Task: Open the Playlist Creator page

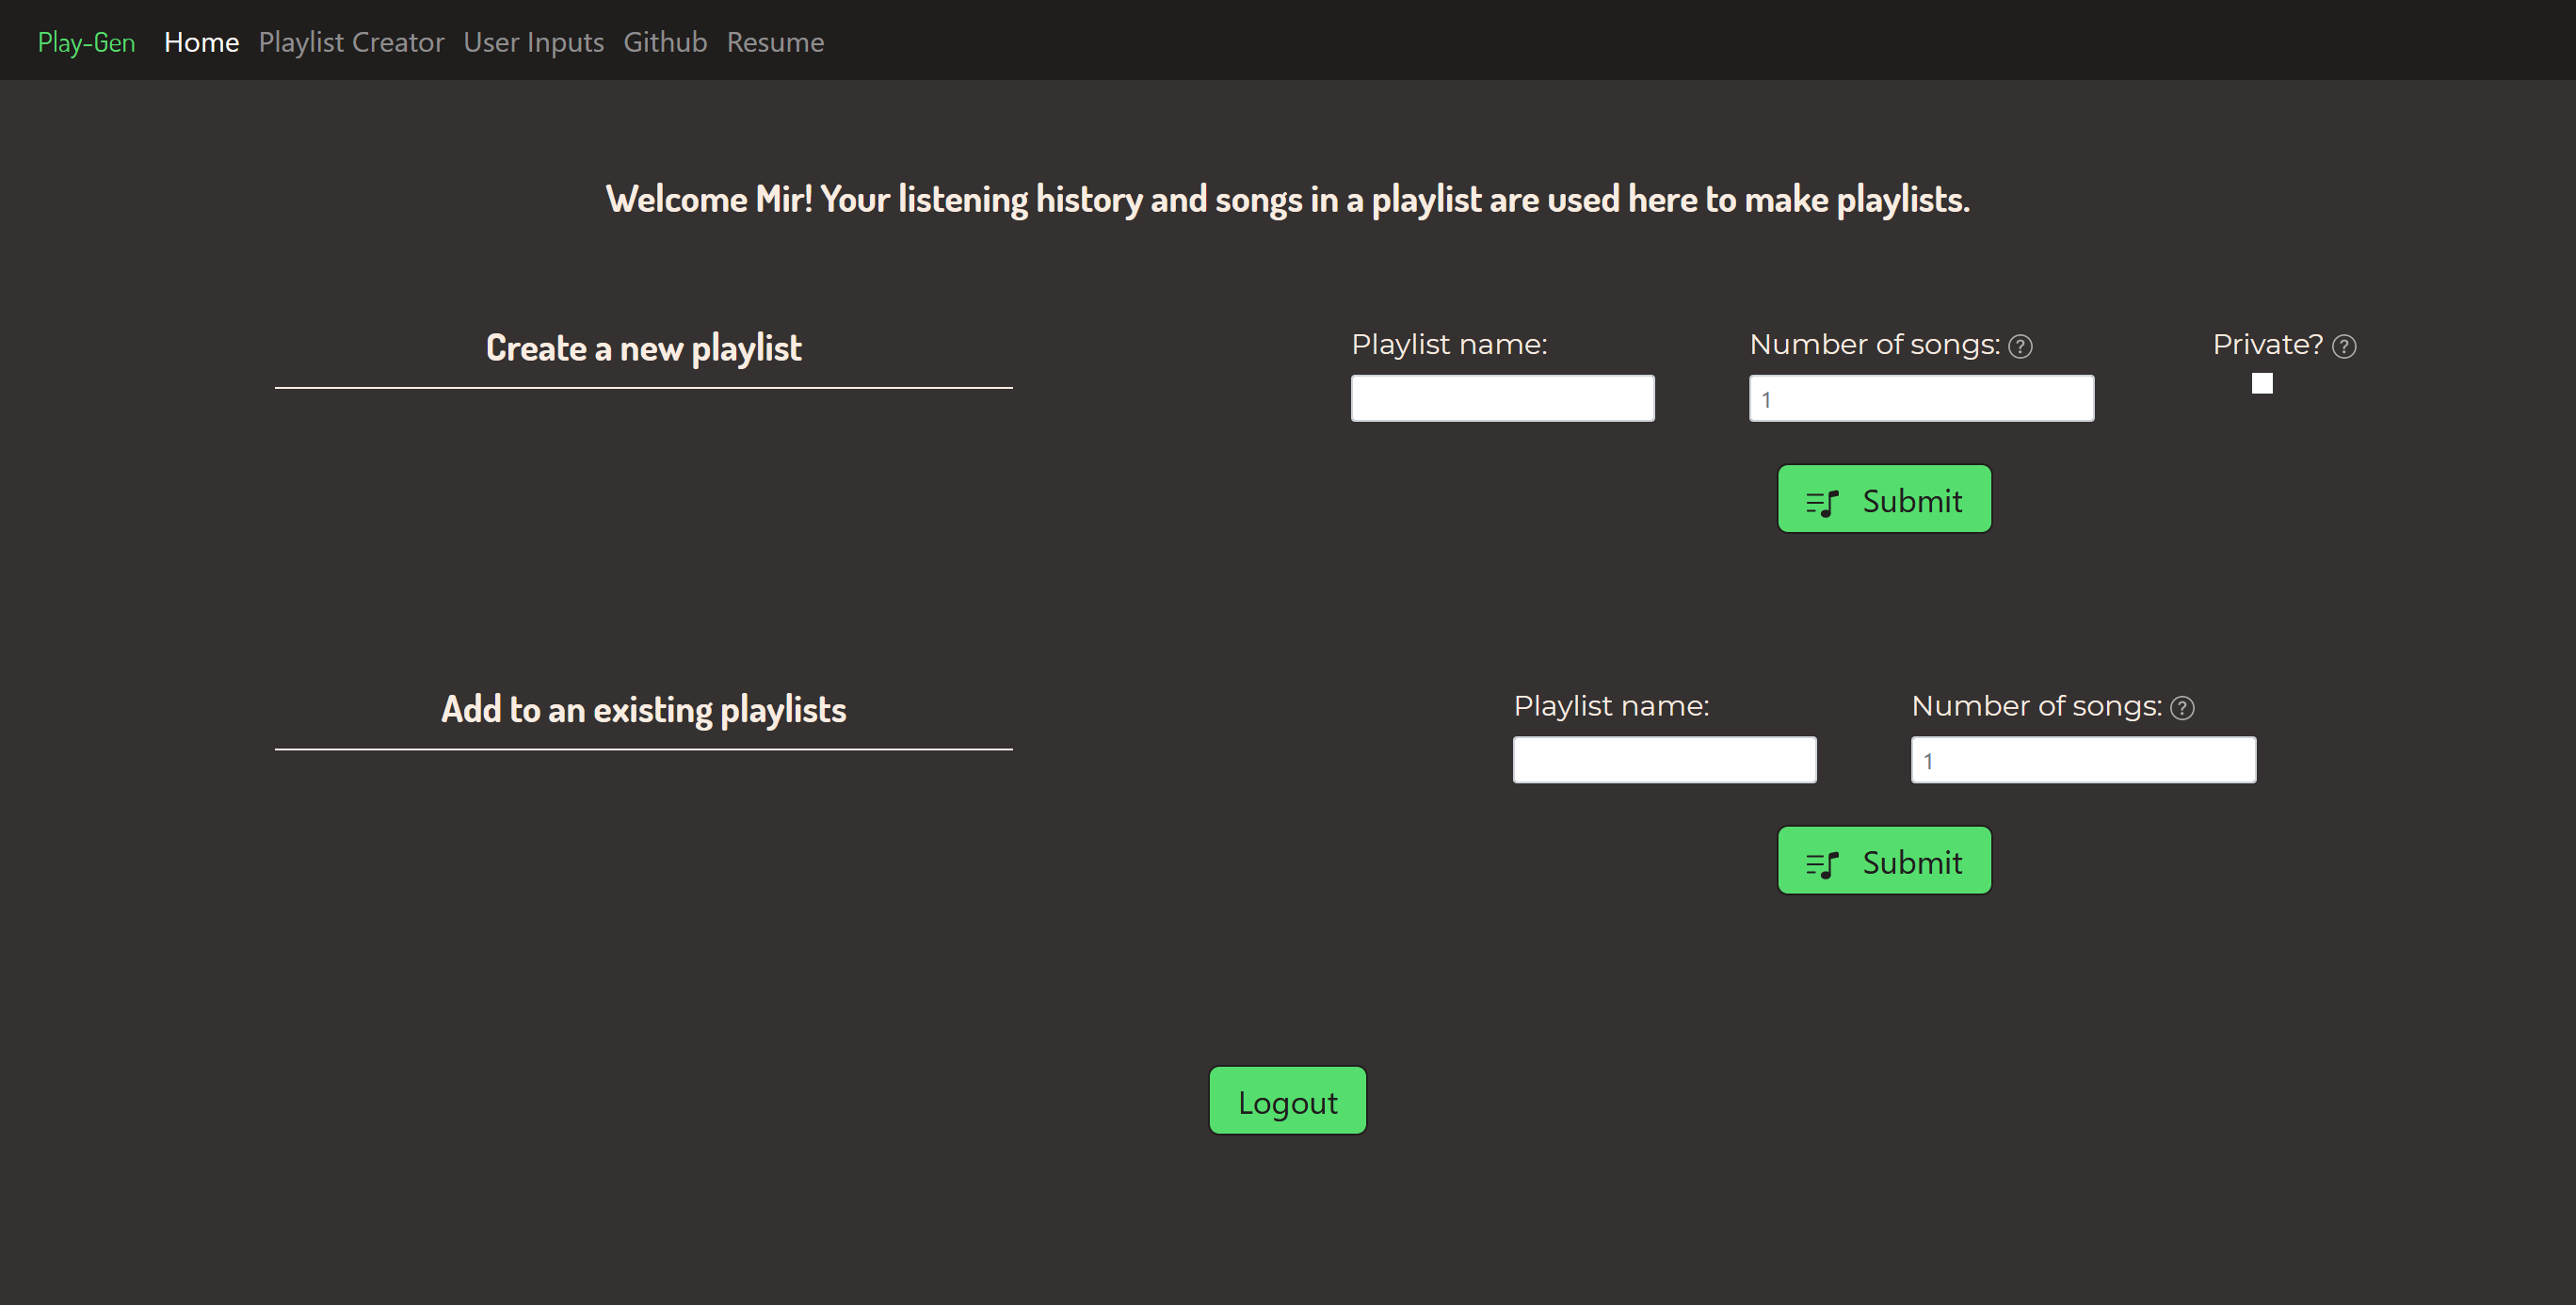Action: 351,41
